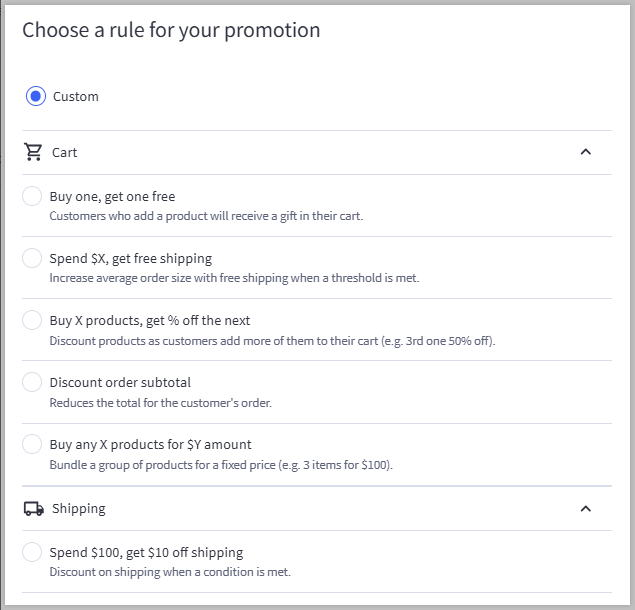Click the Shipping section header label
The width and height of the screenshot is (635, 610).
coord(79,509)
